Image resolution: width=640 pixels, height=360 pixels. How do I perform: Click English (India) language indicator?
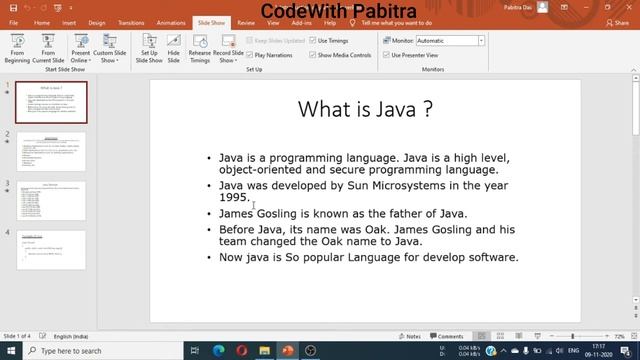71,336
